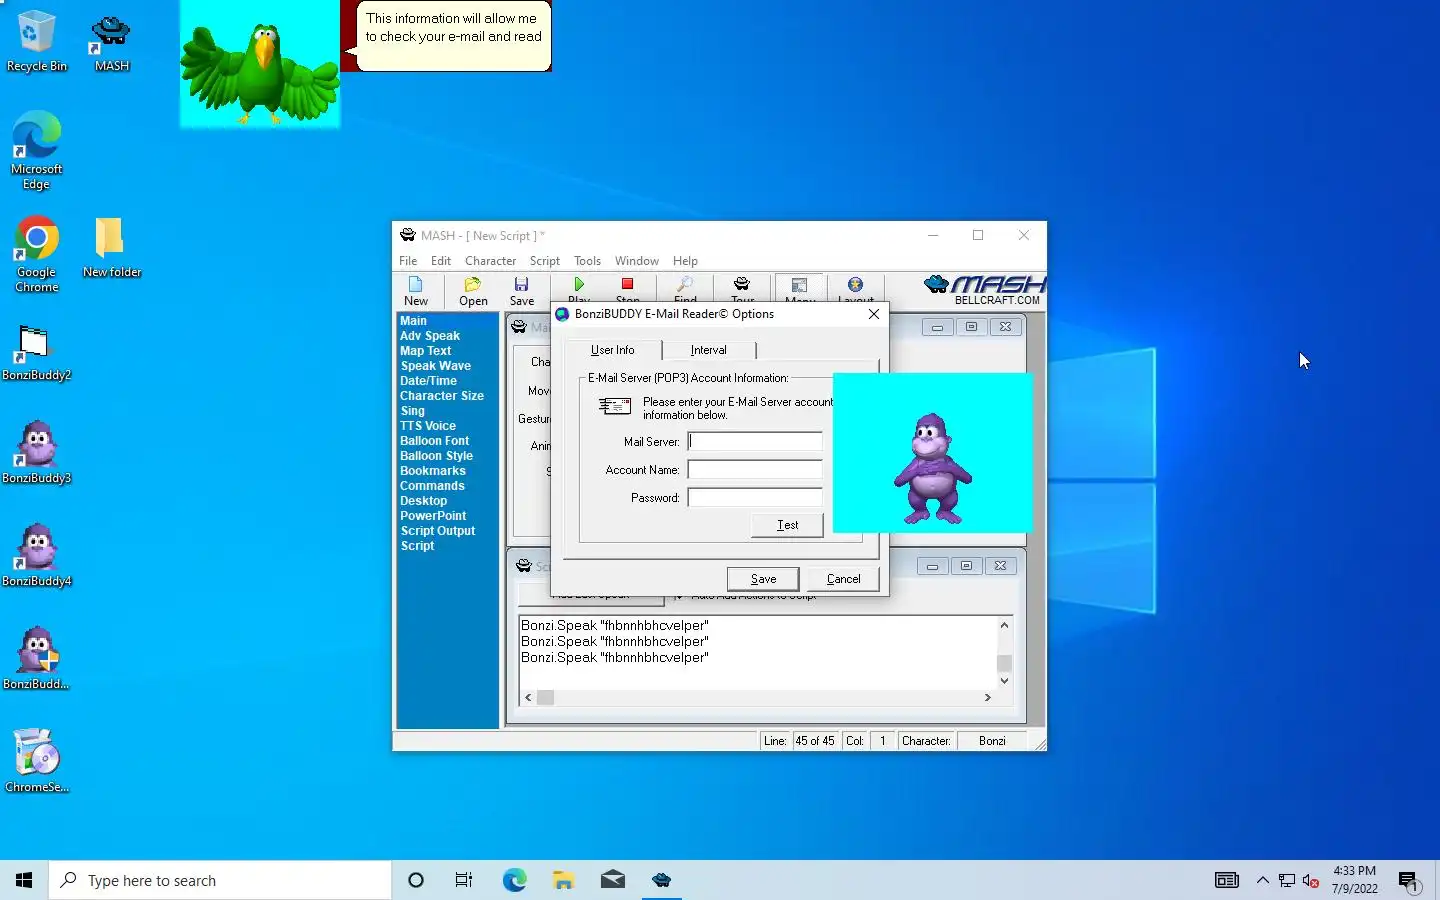Click the Cortana circle icon on taskbar
This screenshot has height=900, width=1440.
point(416,880)
